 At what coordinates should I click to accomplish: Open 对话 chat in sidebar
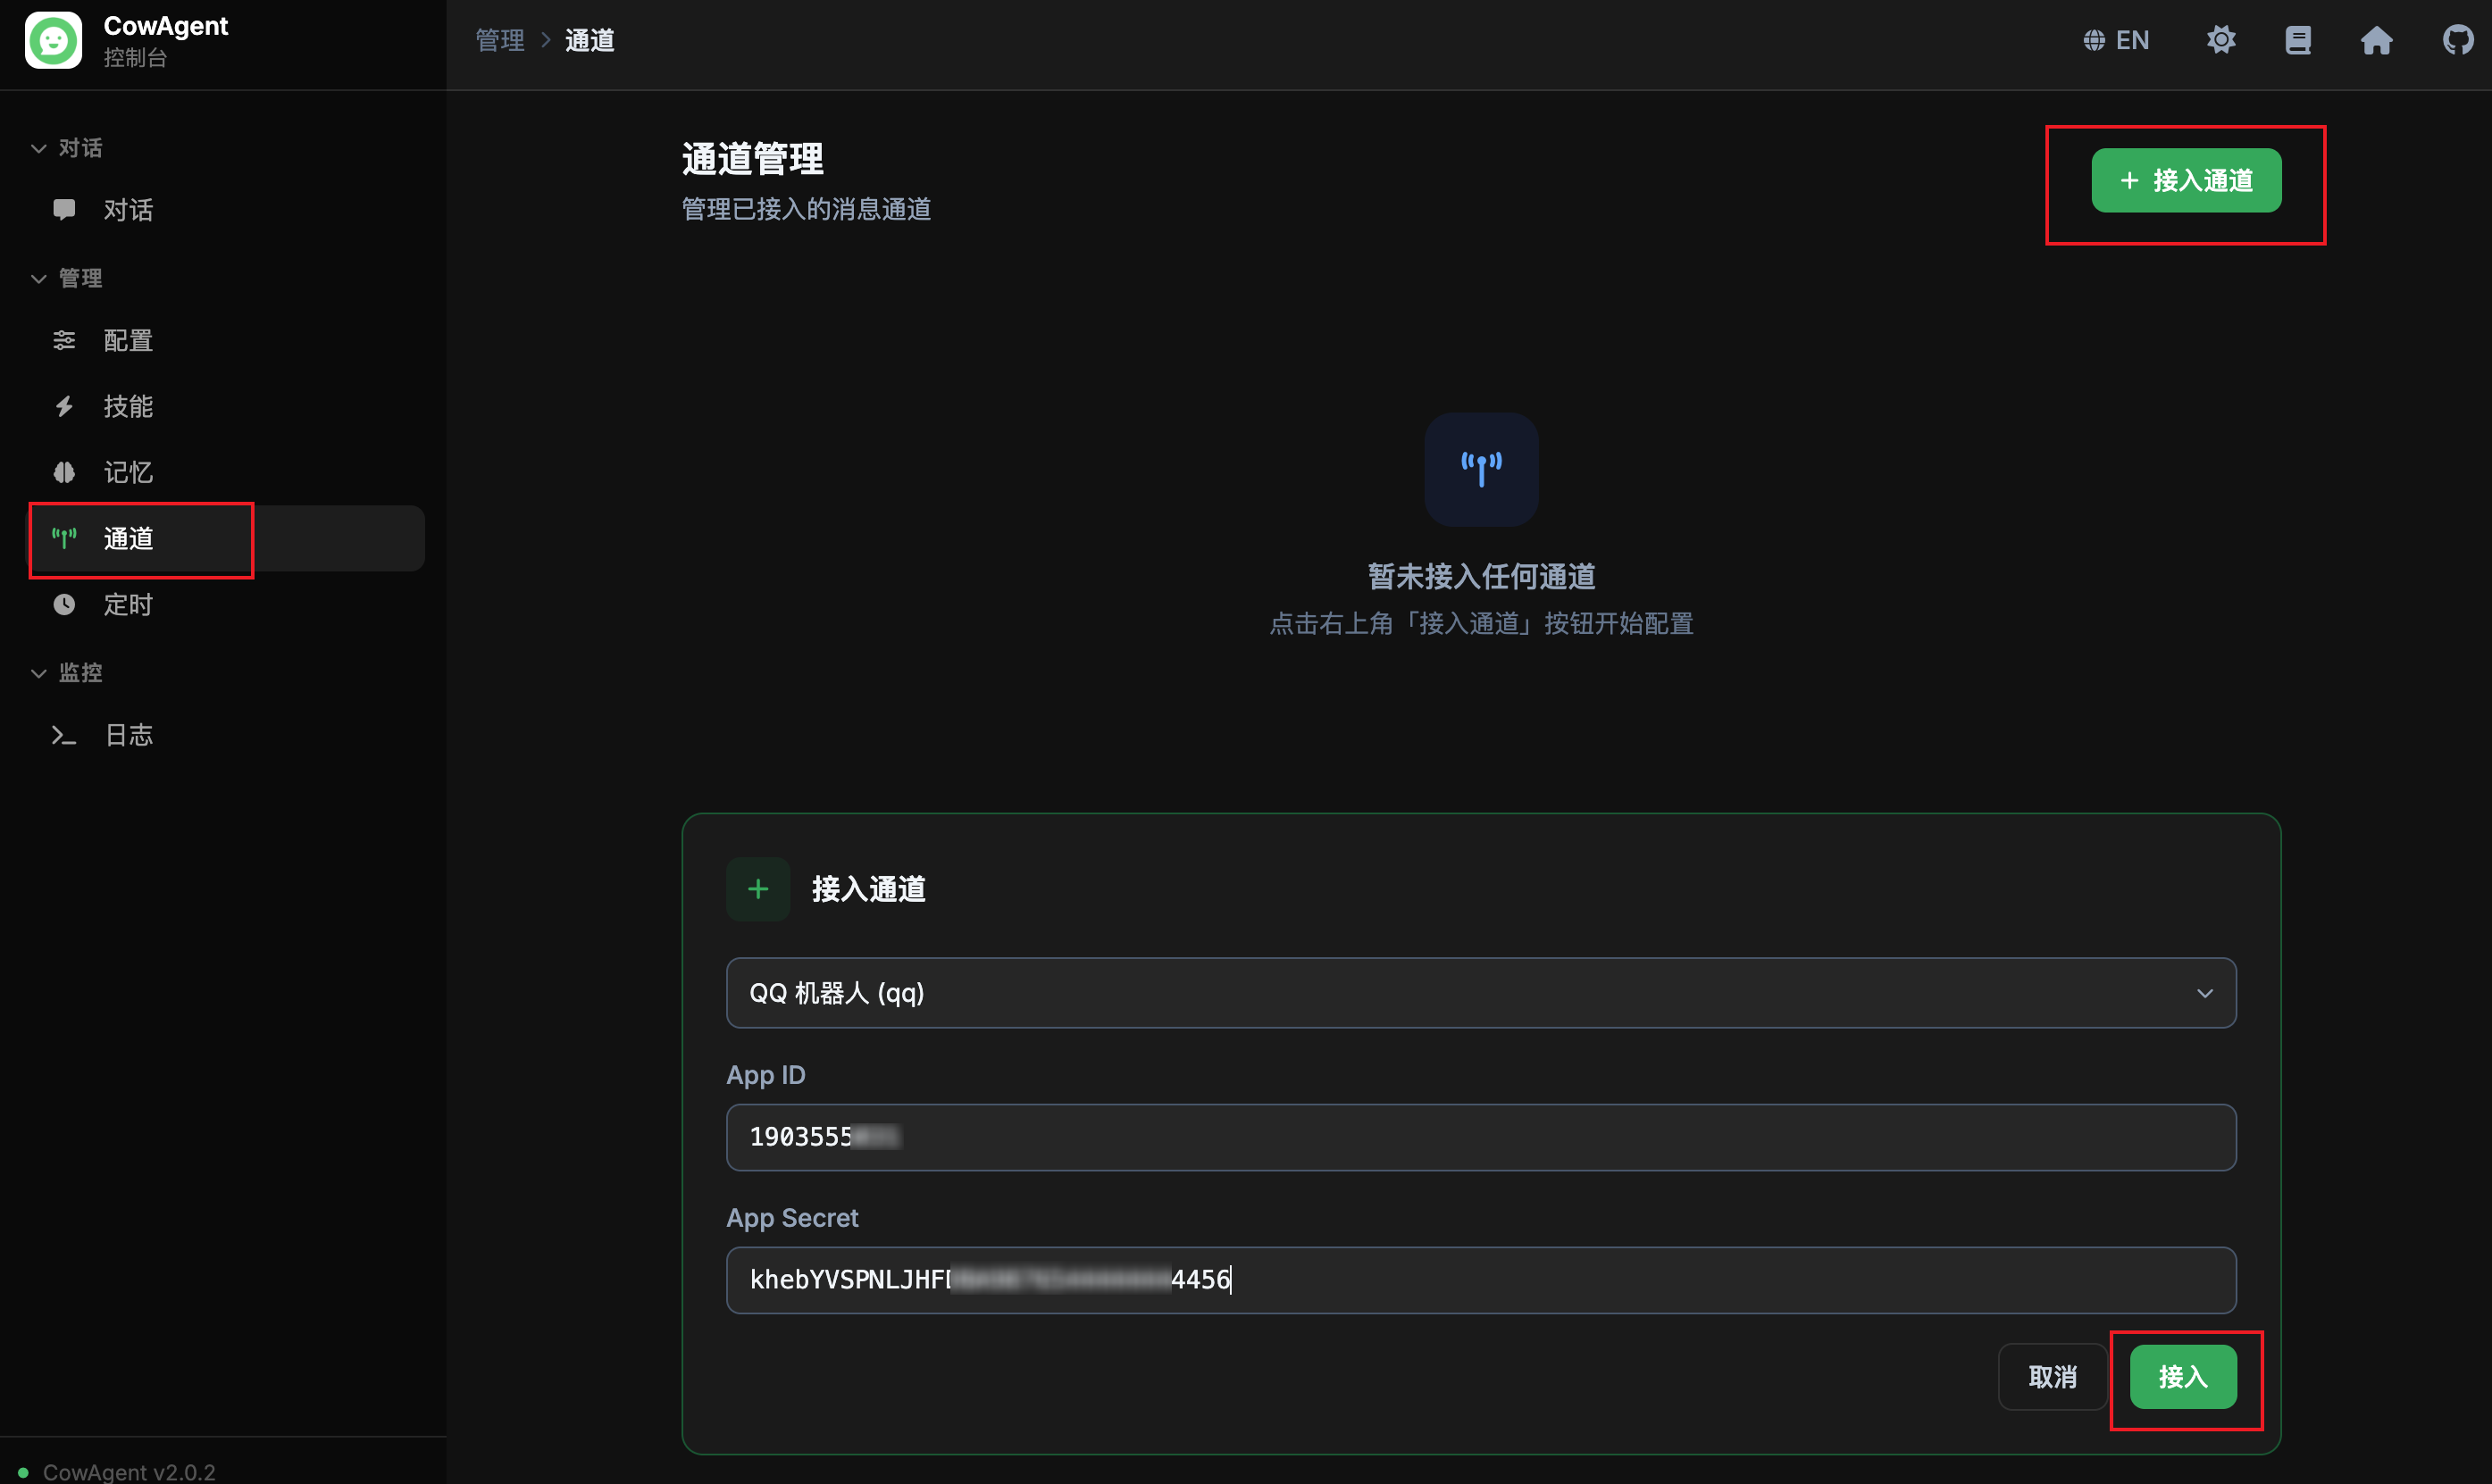coord(128,210)
